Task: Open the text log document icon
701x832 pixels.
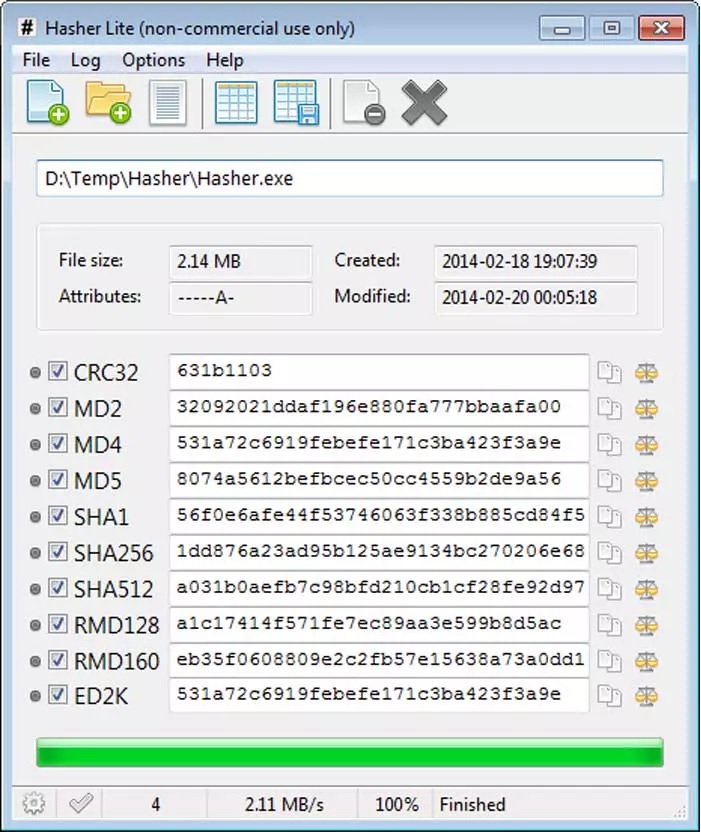Action: [x=168, y=103]
